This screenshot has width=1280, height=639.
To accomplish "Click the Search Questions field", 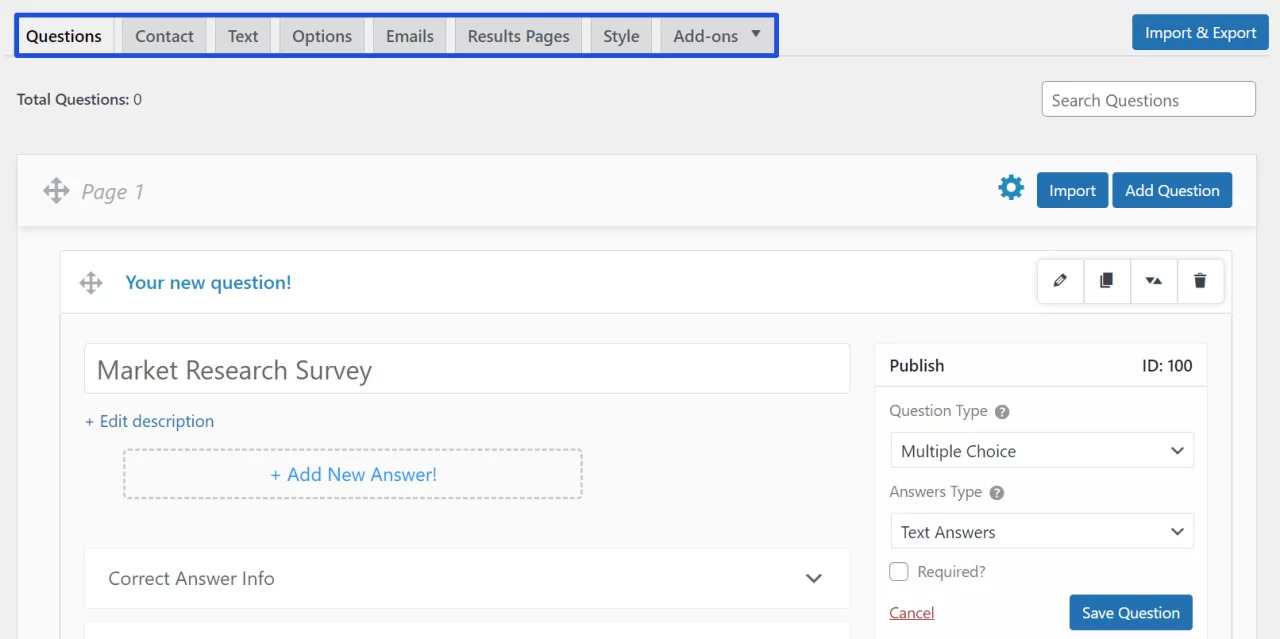I will 1148,99.
